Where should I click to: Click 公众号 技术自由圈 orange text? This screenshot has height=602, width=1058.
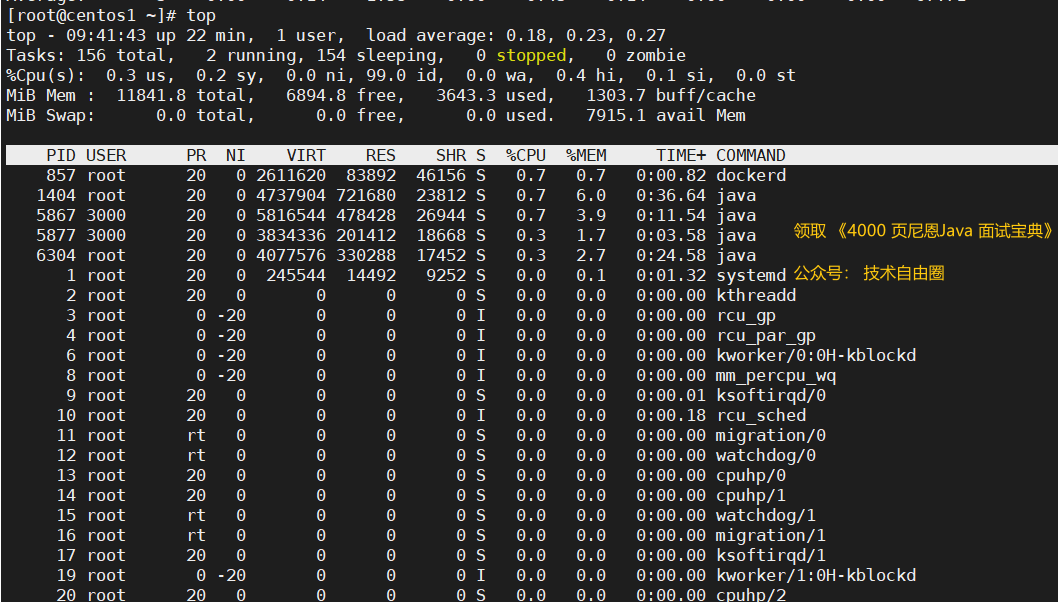(x=868, y=273)
